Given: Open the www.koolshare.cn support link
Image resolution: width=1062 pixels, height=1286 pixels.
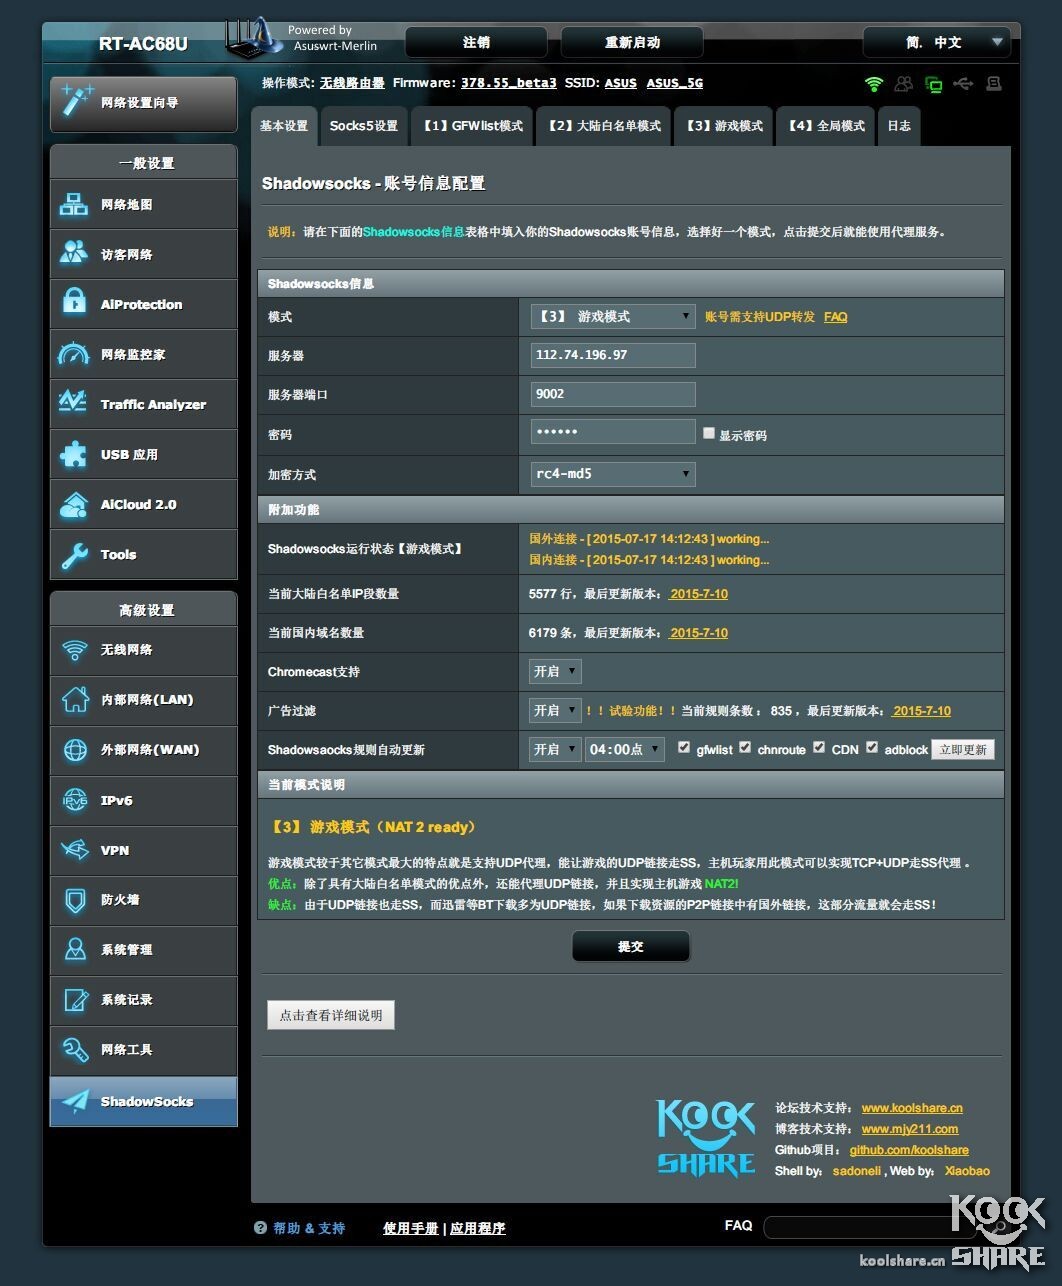Looking at the screenshot, I should 913,1108.
